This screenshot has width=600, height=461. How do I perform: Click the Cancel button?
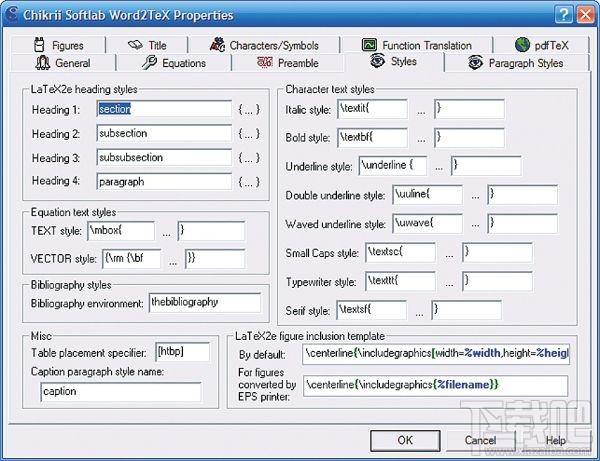tap(480, 440)
